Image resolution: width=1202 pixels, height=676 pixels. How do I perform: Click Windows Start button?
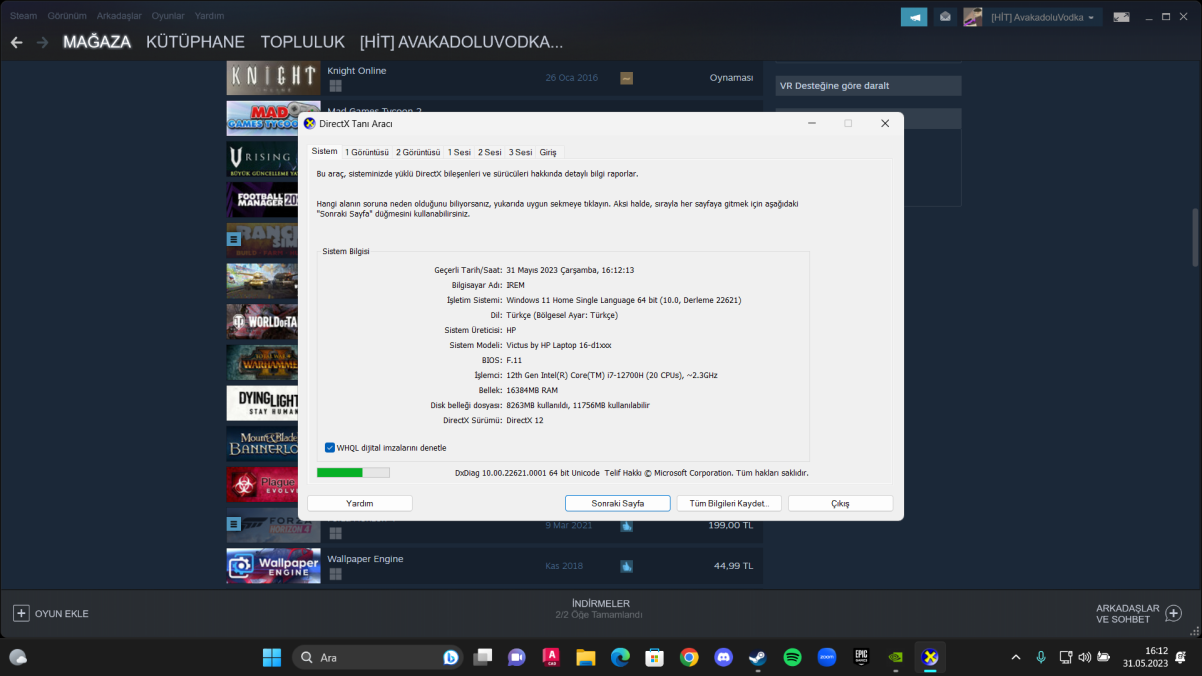[272, 657]
